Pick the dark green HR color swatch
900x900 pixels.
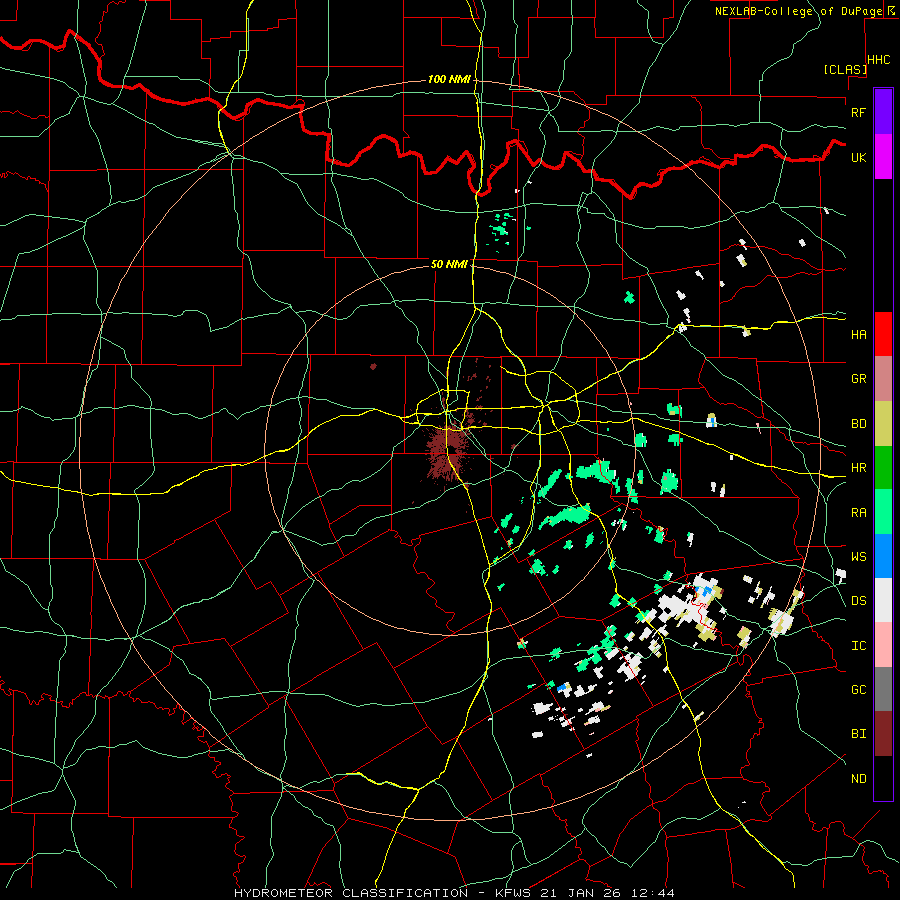[x=883, y=468]
